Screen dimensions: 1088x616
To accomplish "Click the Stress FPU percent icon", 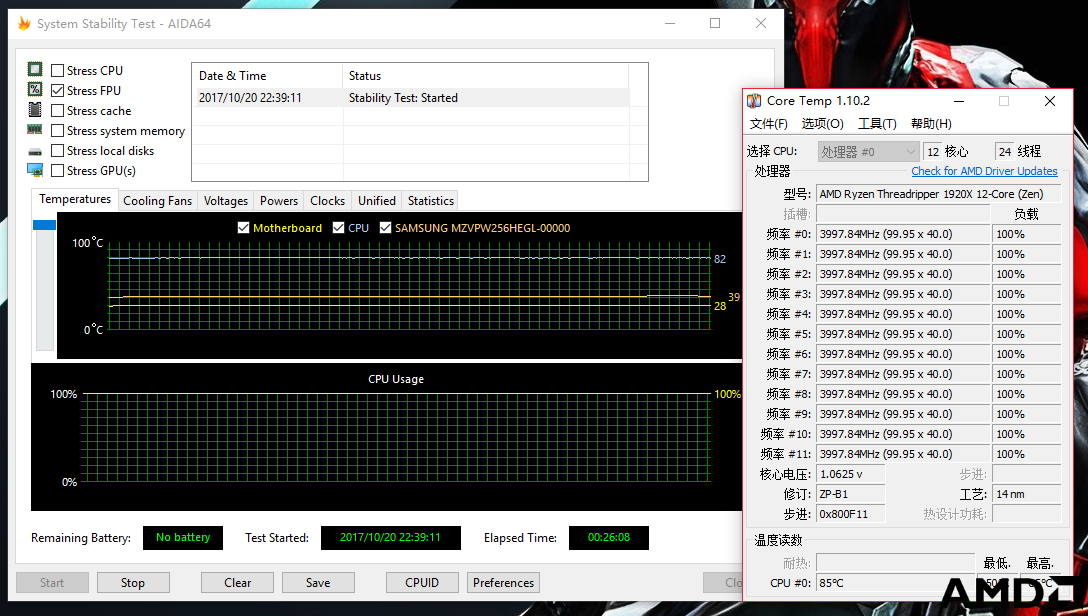I will pos(35,89).
